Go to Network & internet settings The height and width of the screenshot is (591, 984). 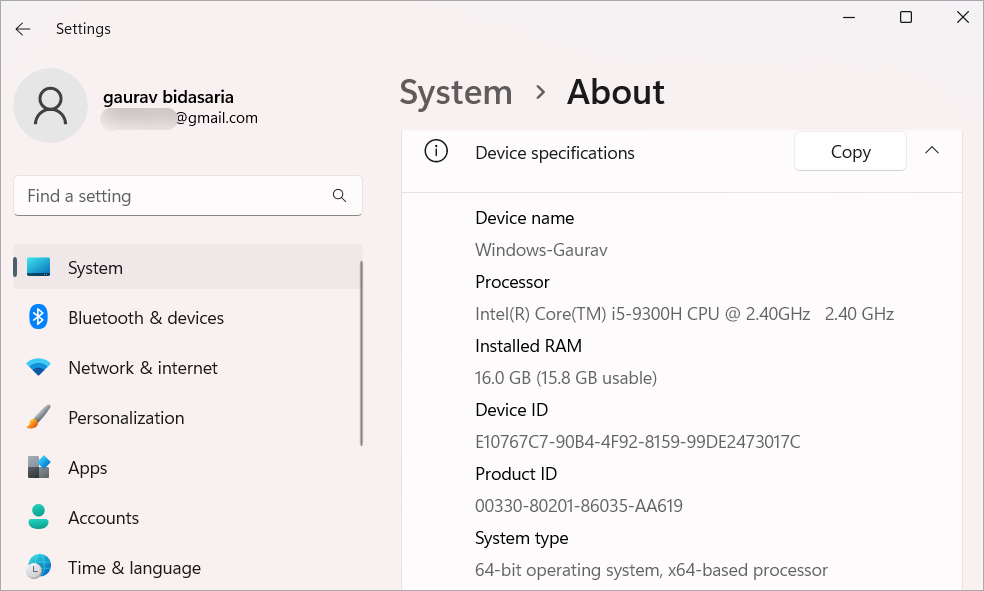(188, 368)
